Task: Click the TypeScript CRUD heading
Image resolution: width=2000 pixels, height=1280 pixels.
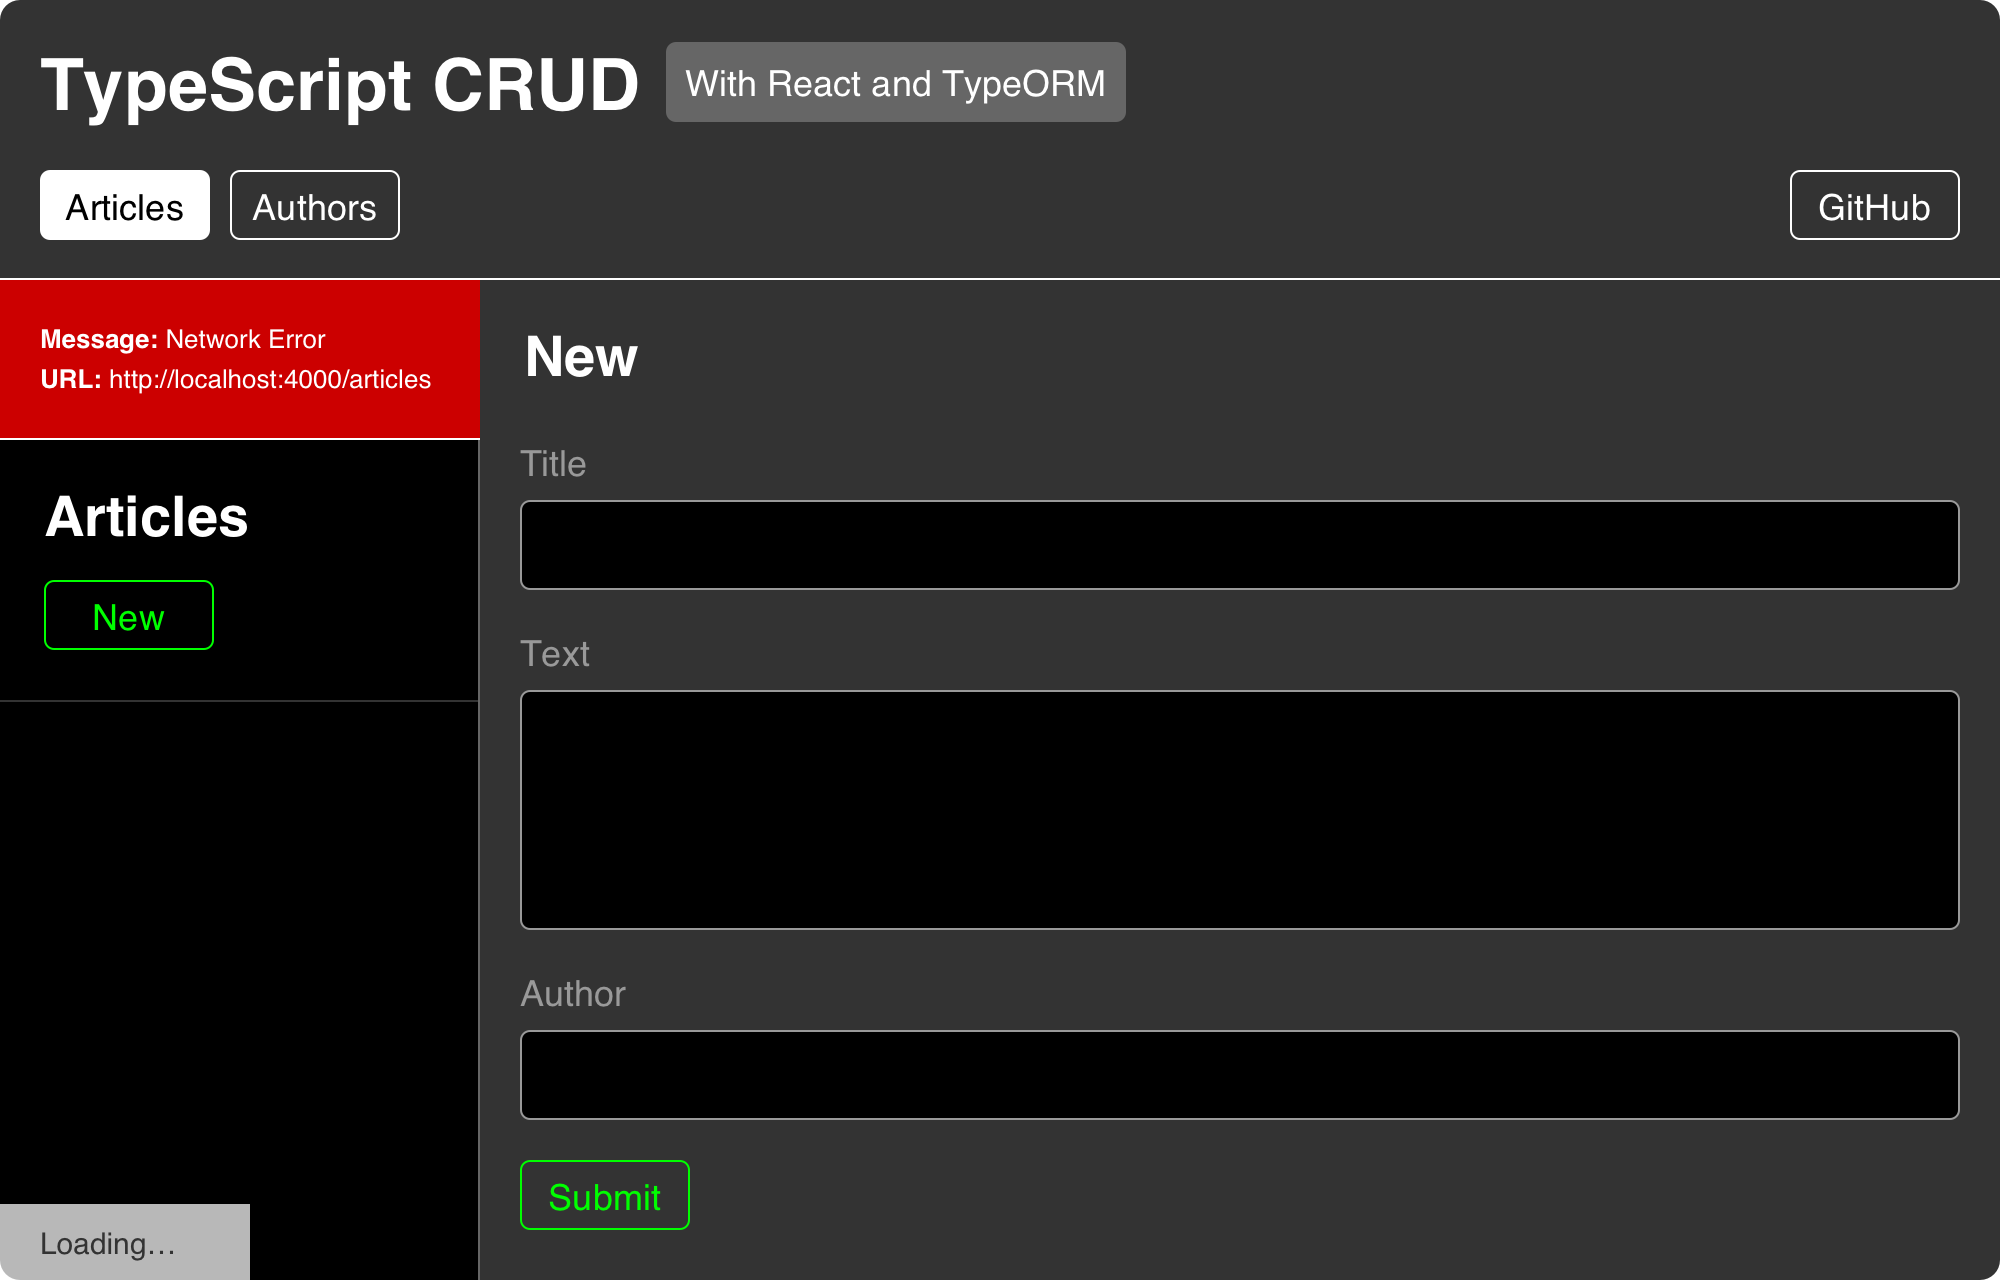Action: pos(340,85)
